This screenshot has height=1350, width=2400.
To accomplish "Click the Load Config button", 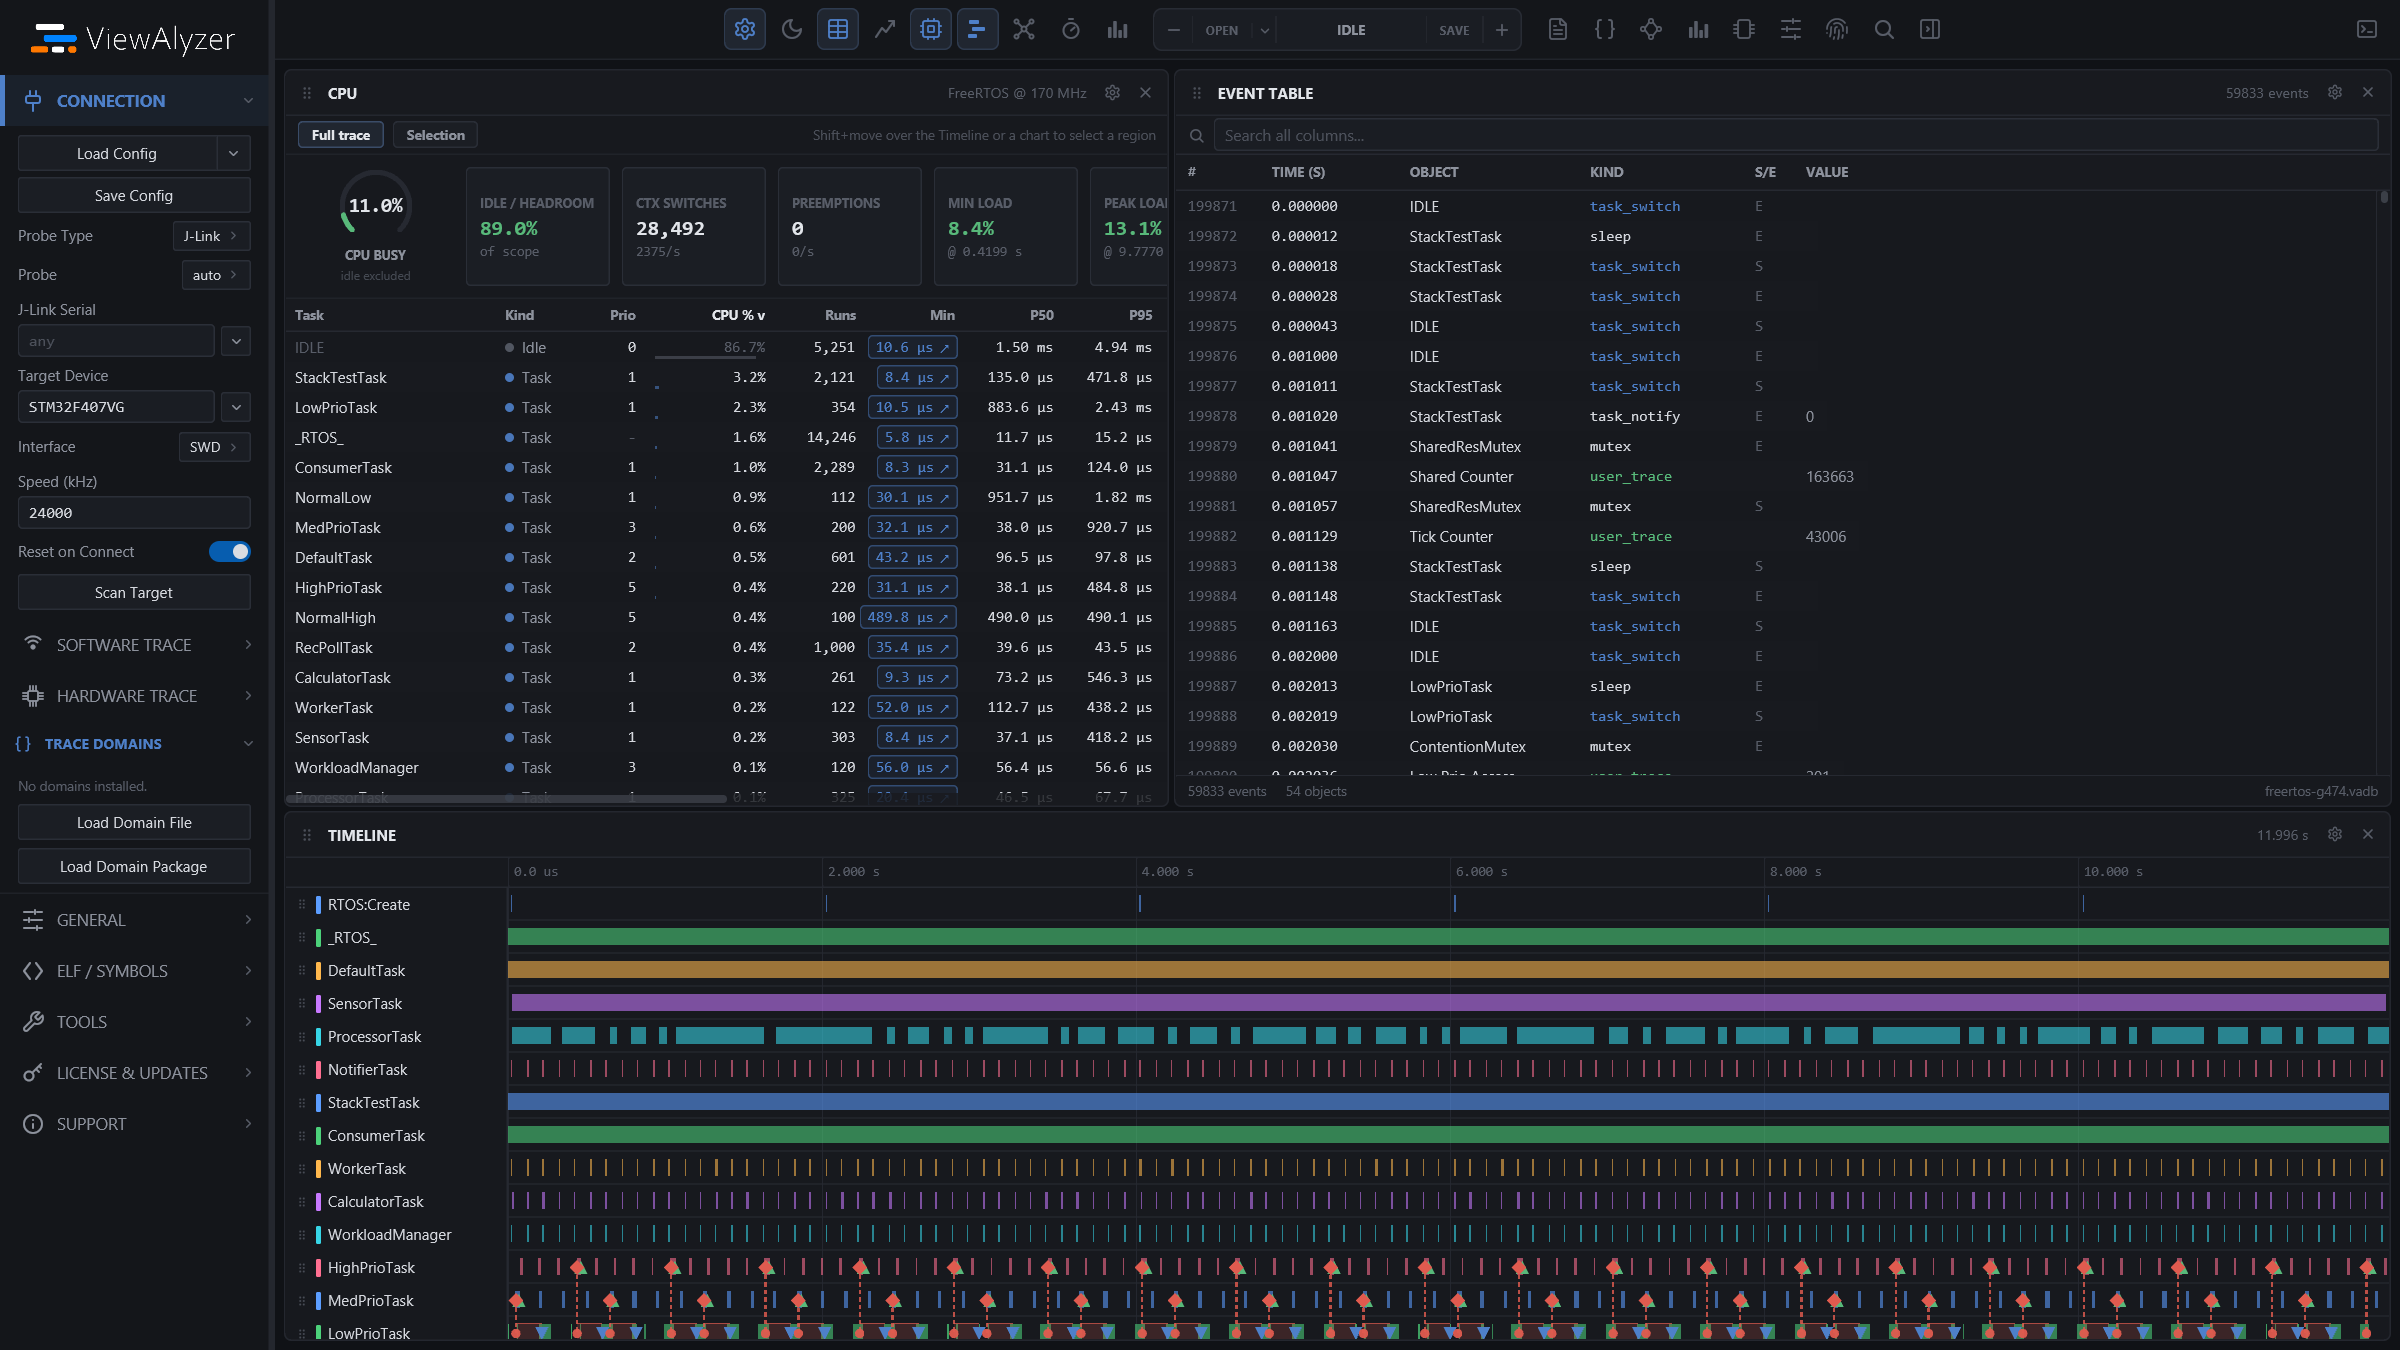I will (x=117, y=153).
